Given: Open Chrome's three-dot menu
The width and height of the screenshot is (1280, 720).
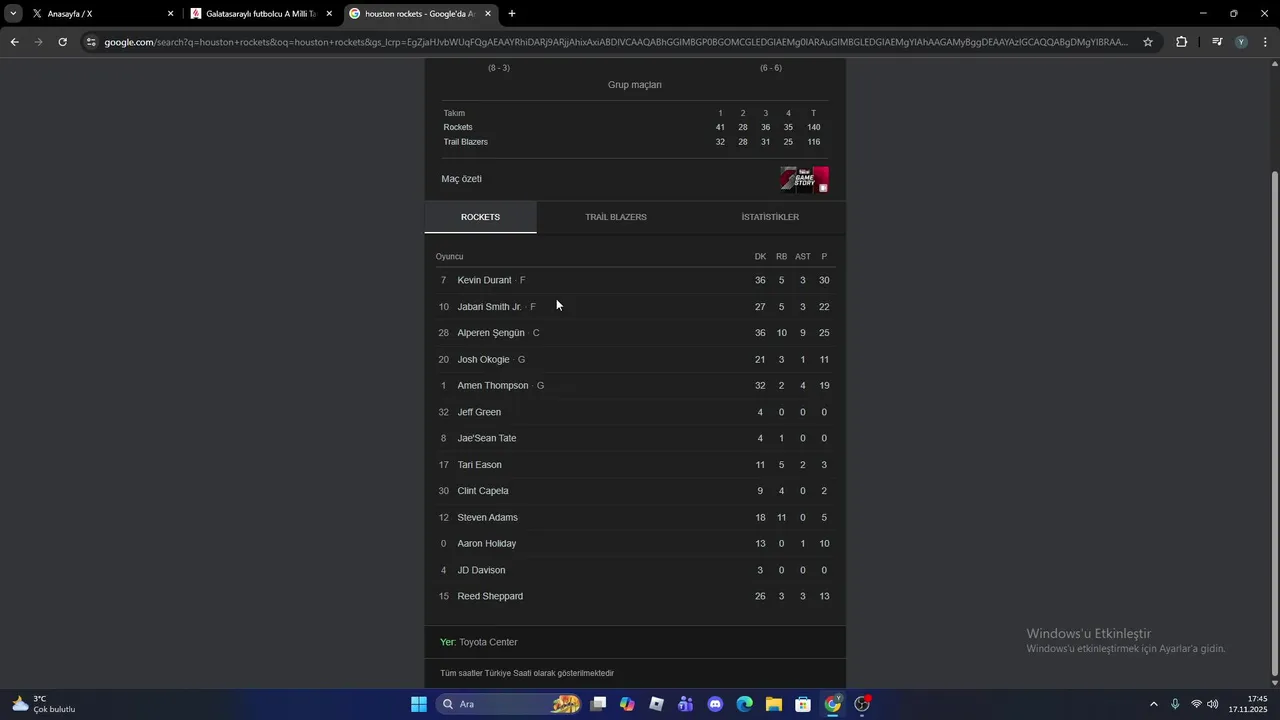Looking at the screenshot, I should pyautogui.click(x=1266, y=42).
